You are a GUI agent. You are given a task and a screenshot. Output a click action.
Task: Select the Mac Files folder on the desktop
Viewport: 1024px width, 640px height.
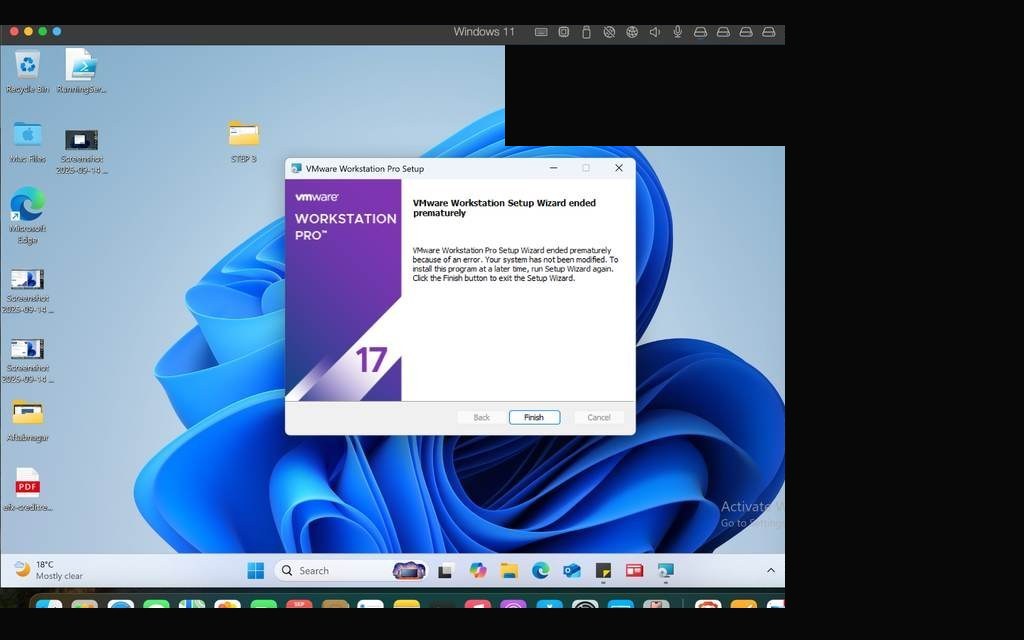point(27,142)
